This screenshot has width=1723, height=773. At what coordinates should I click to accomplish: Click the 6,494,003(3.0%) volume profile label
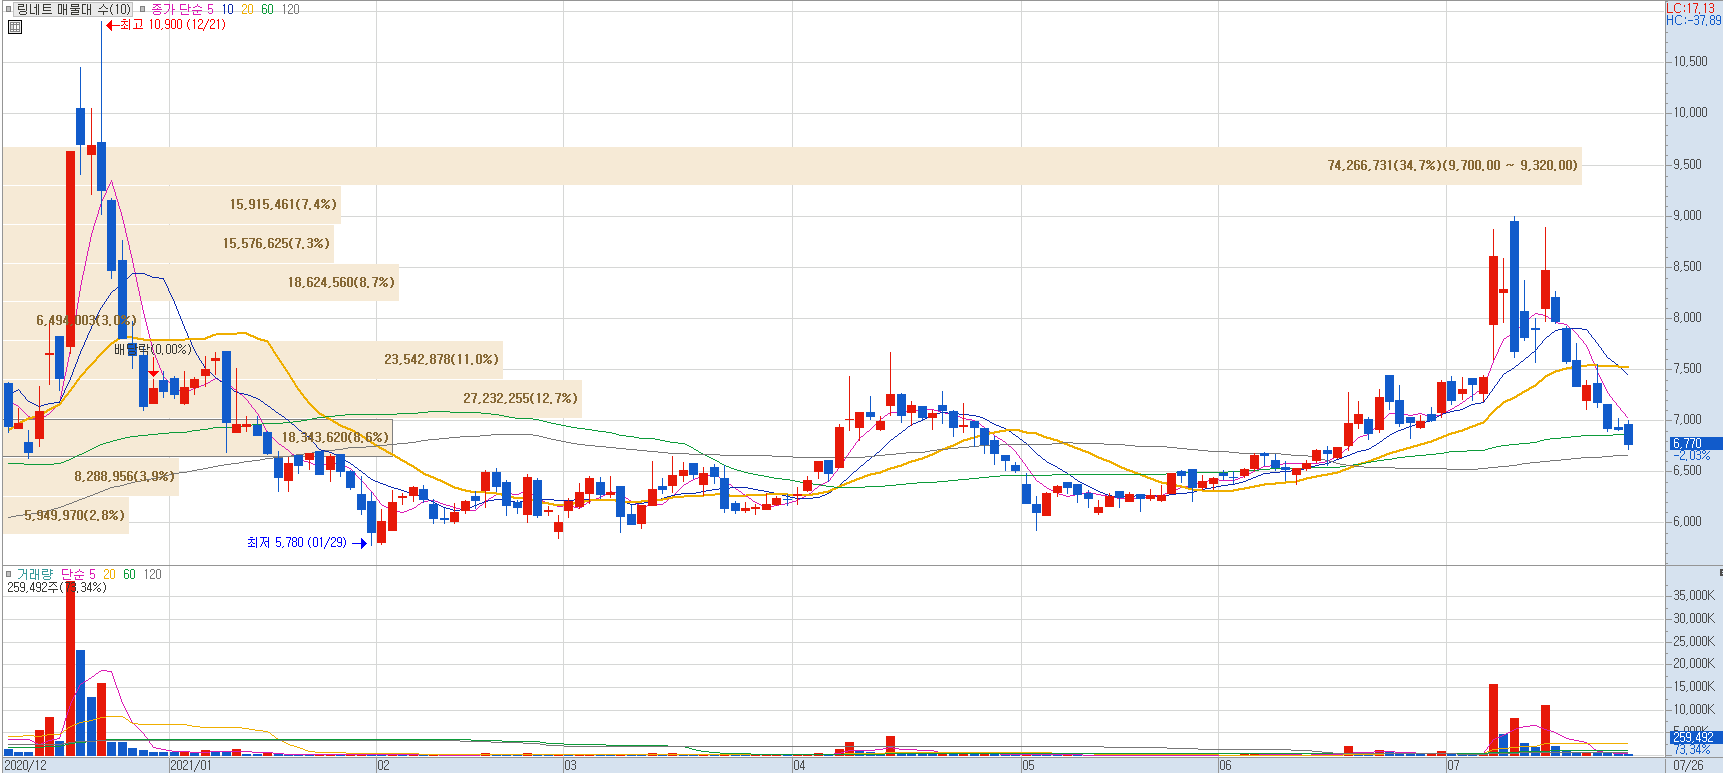tap(86, 320)
